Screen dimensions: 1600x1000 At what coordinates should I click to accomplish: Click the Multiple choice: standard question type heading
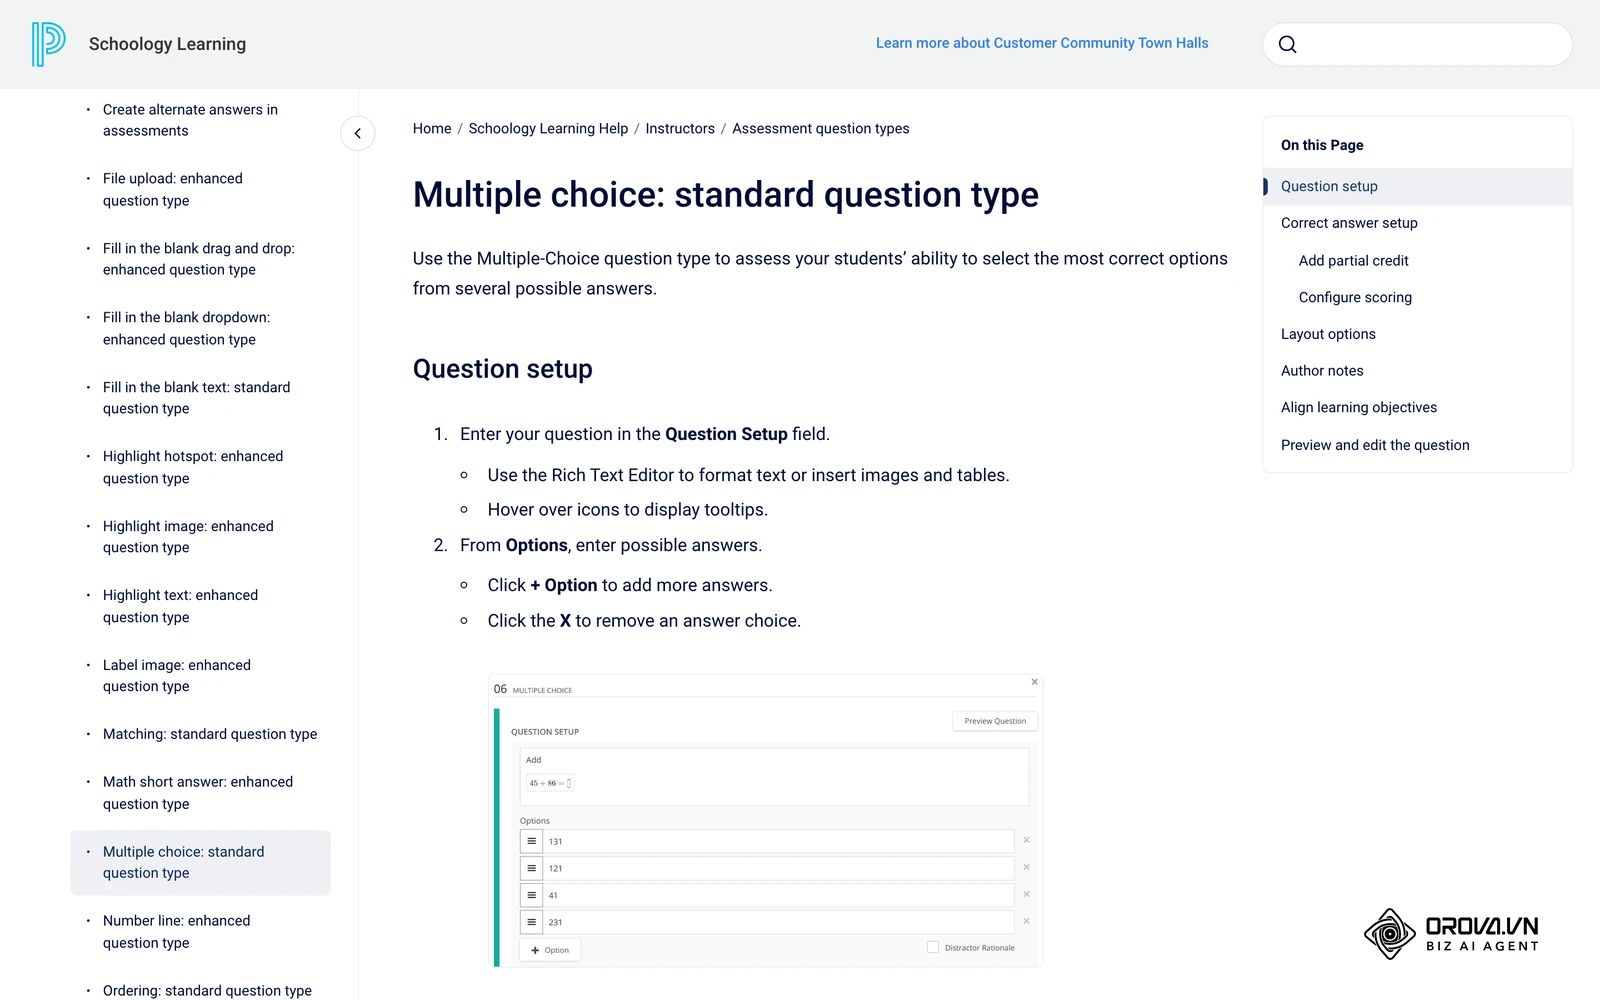[726, 195]
